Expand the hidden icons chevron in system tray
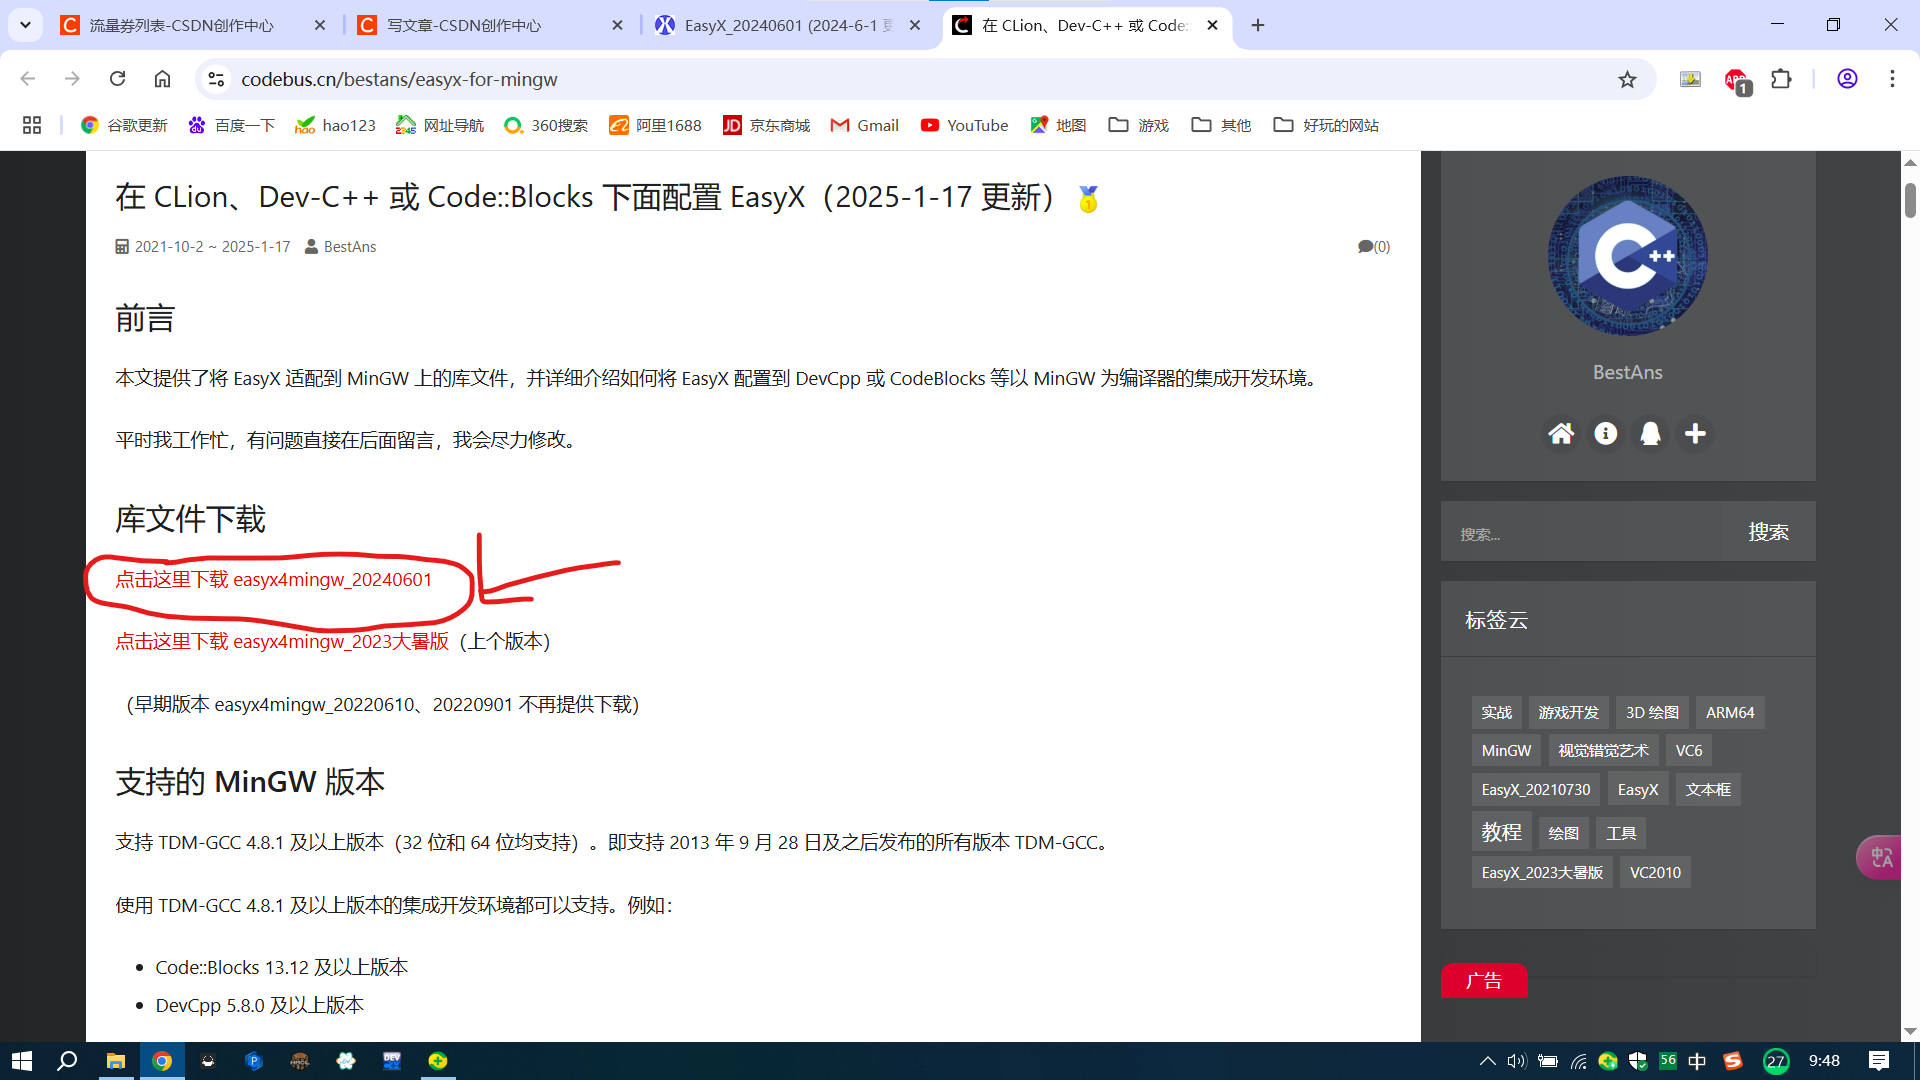Screen dimensions: 1920x1080 coord(1487,1060)
